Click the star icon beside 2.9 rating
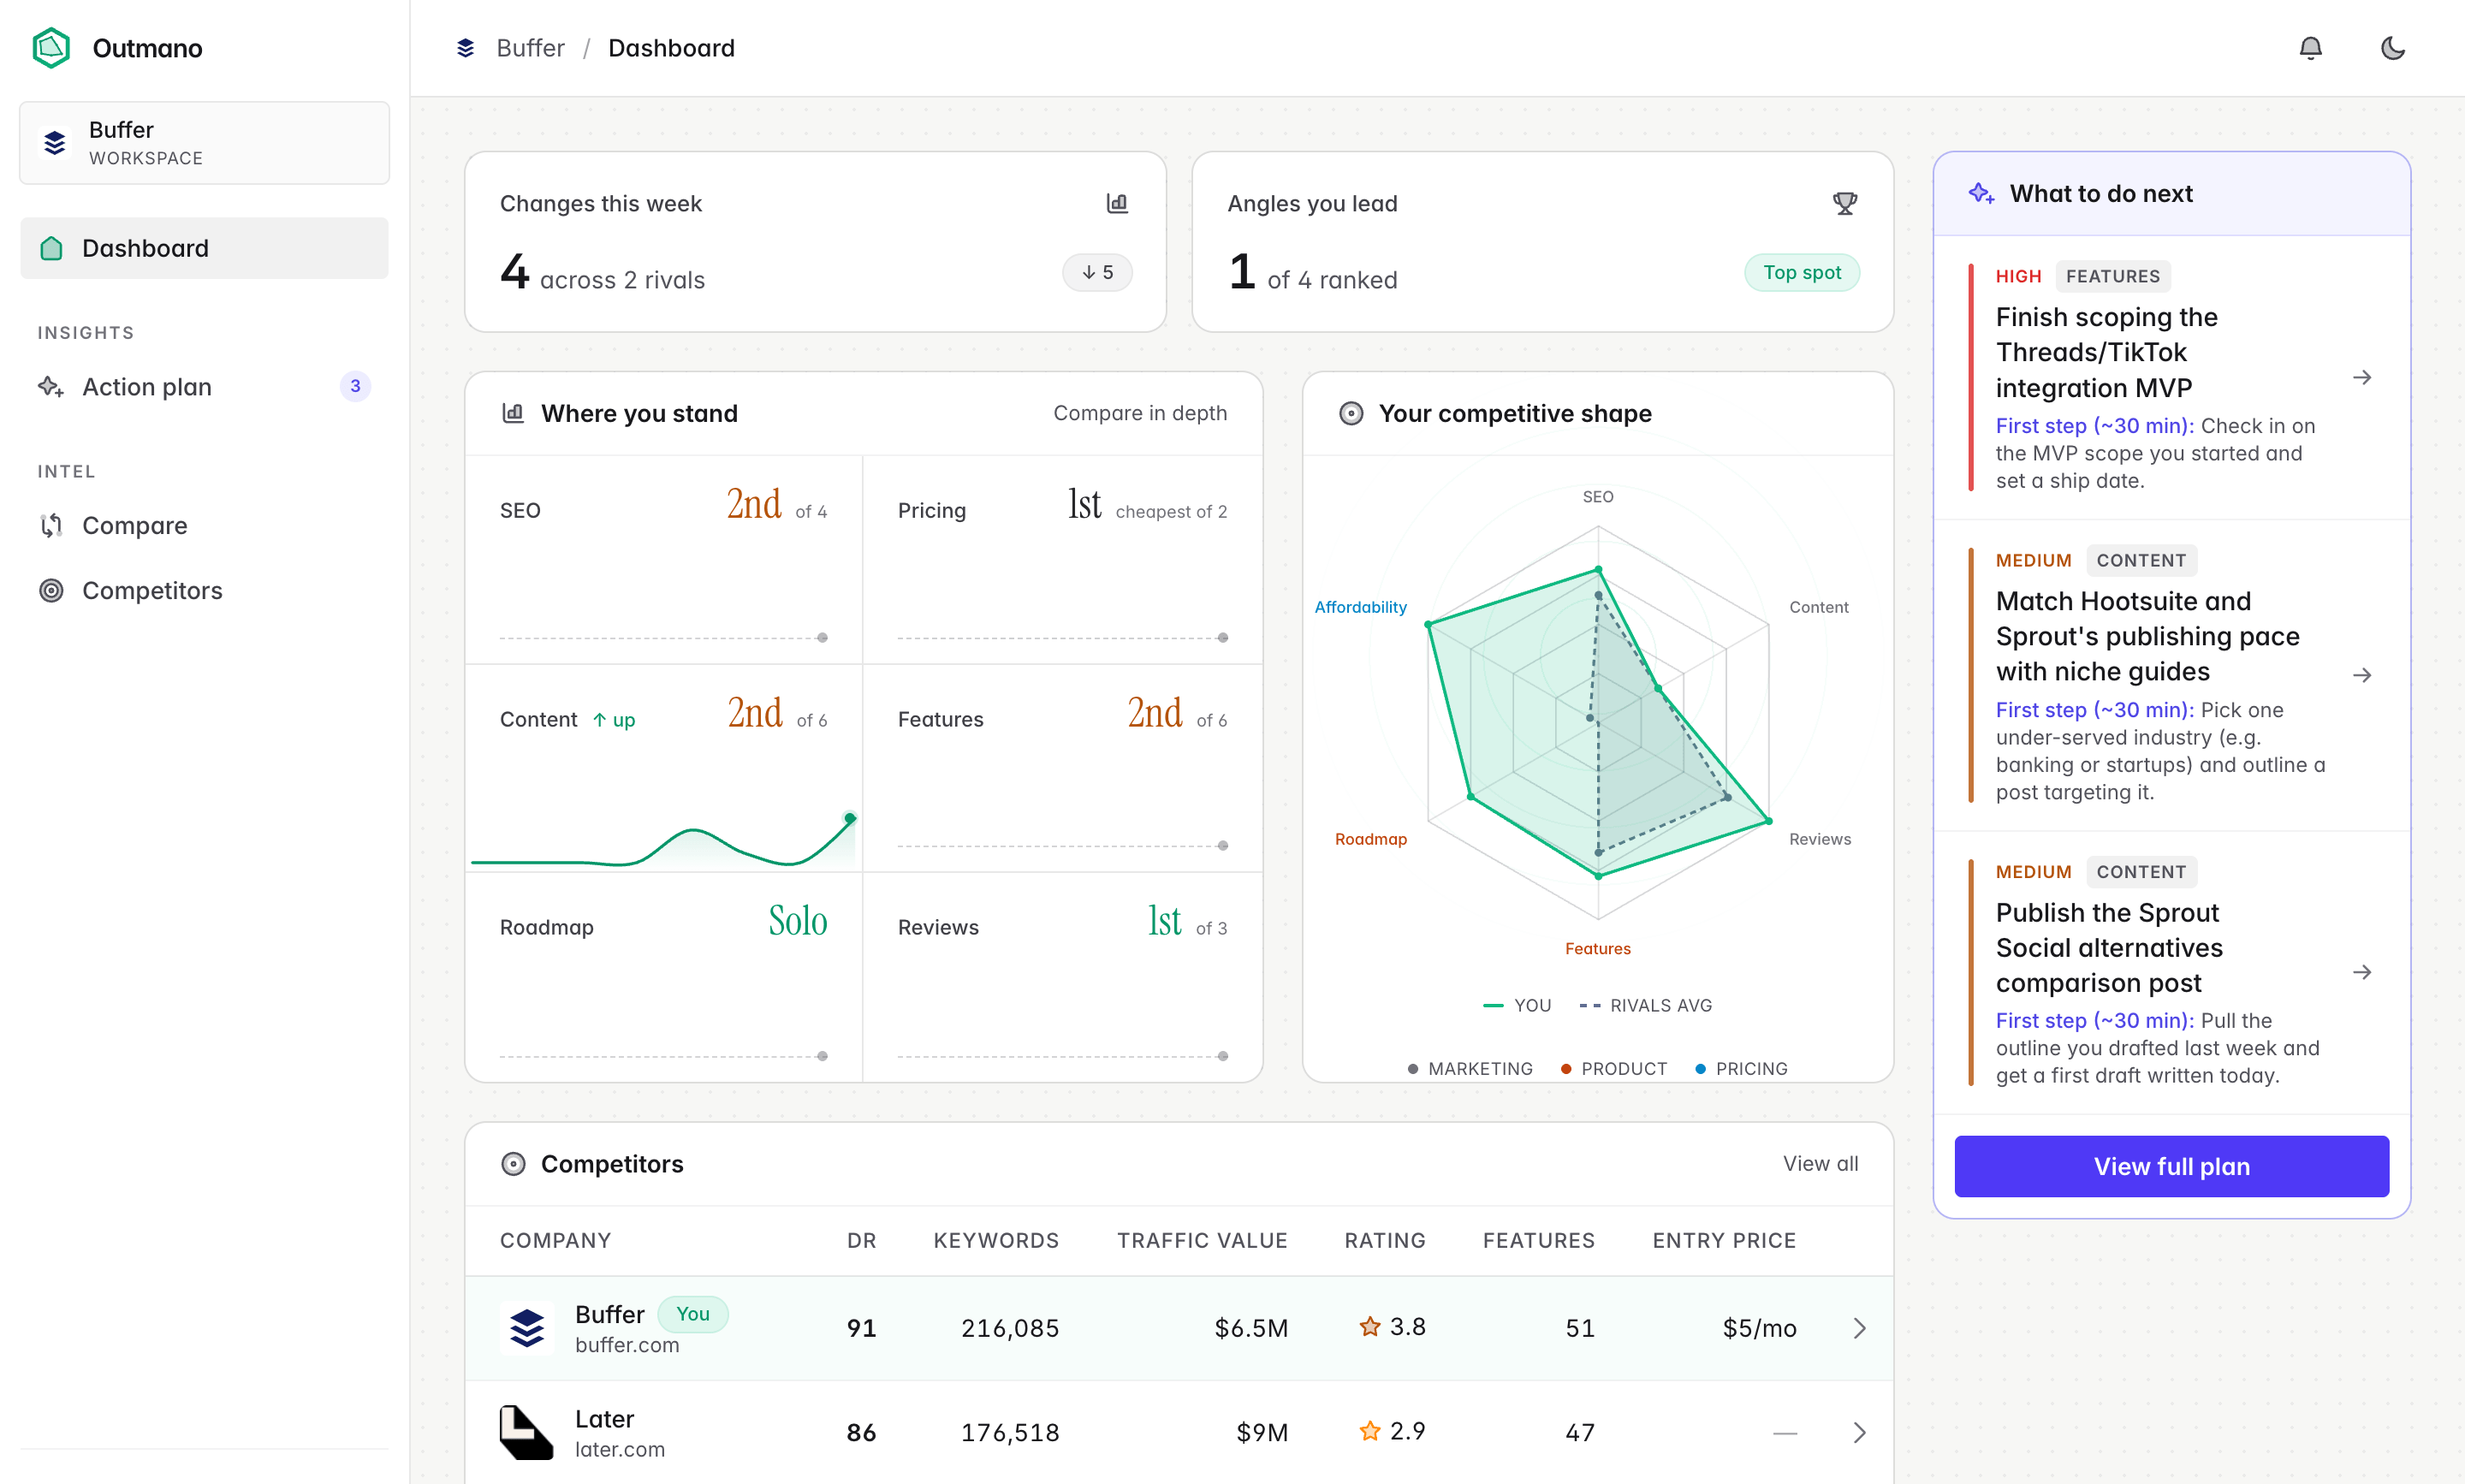 [x=1369, y=1431]
